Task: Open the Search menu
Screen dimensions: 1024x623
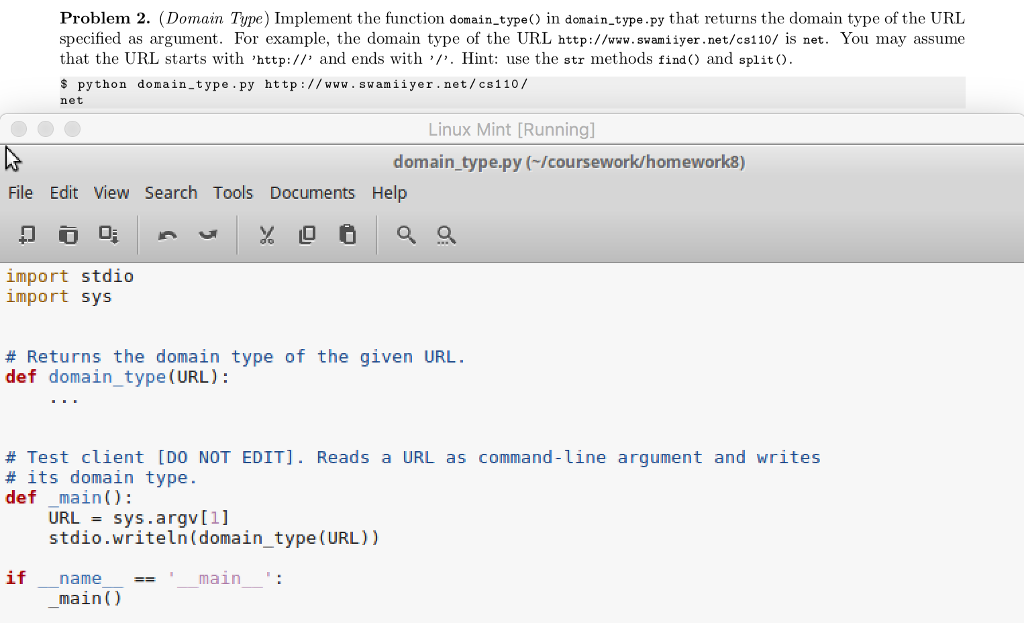Action: pos(171,193)
